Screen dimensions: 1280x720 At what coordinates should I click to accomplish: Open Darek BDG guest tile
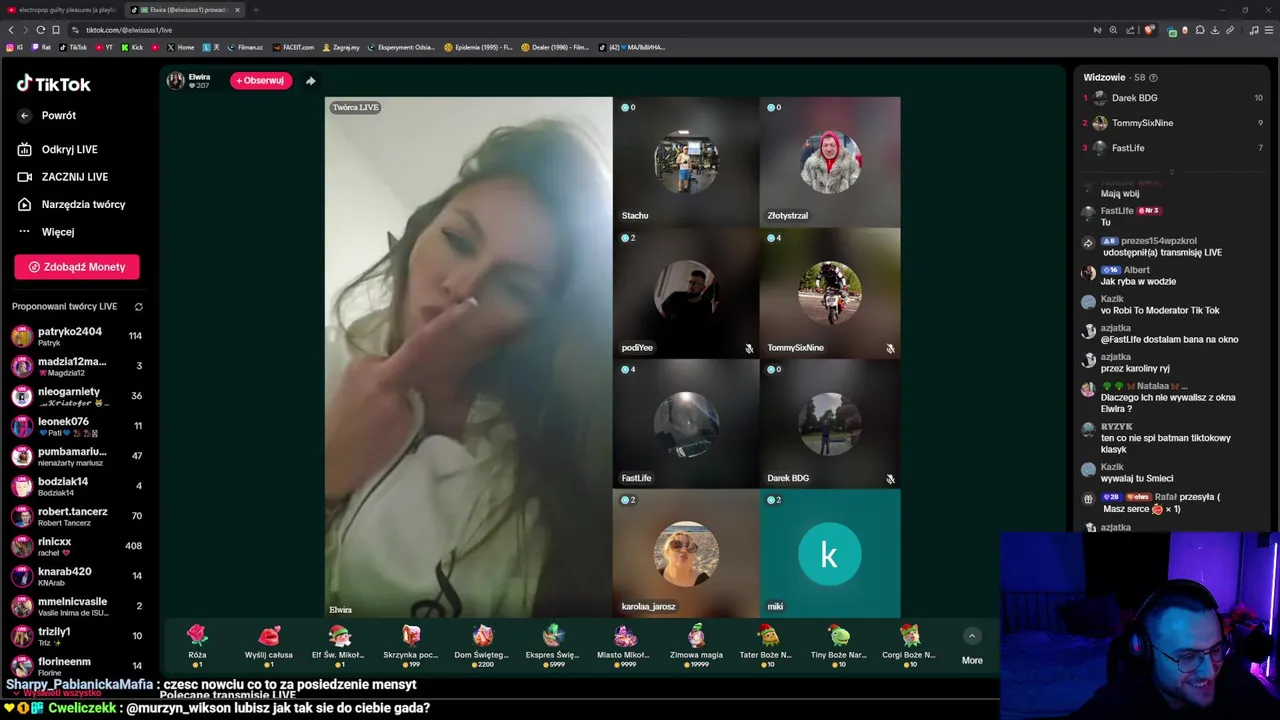pos(830,424)
